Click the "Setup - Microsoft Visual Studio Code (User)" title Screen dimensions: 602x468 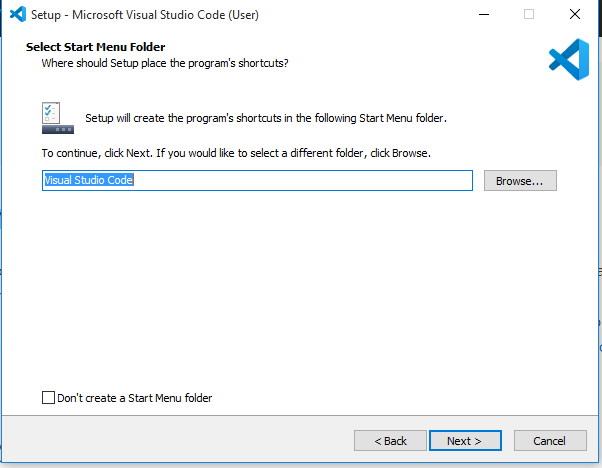click(145, 15)
